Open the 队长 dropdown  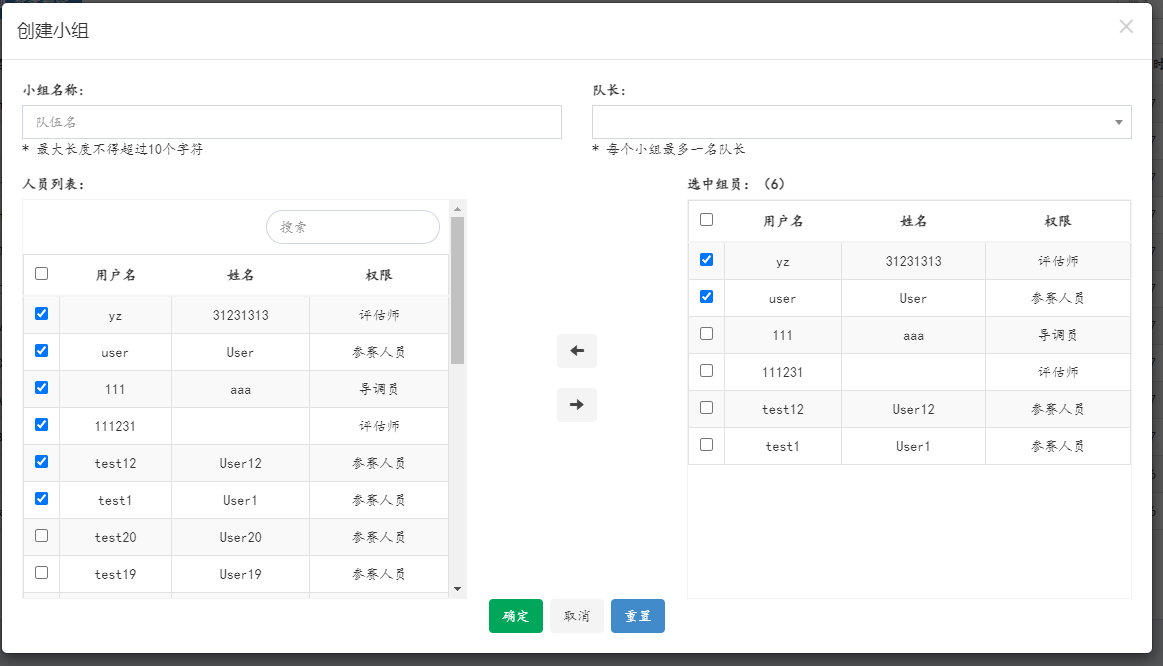tap(861, 122)
